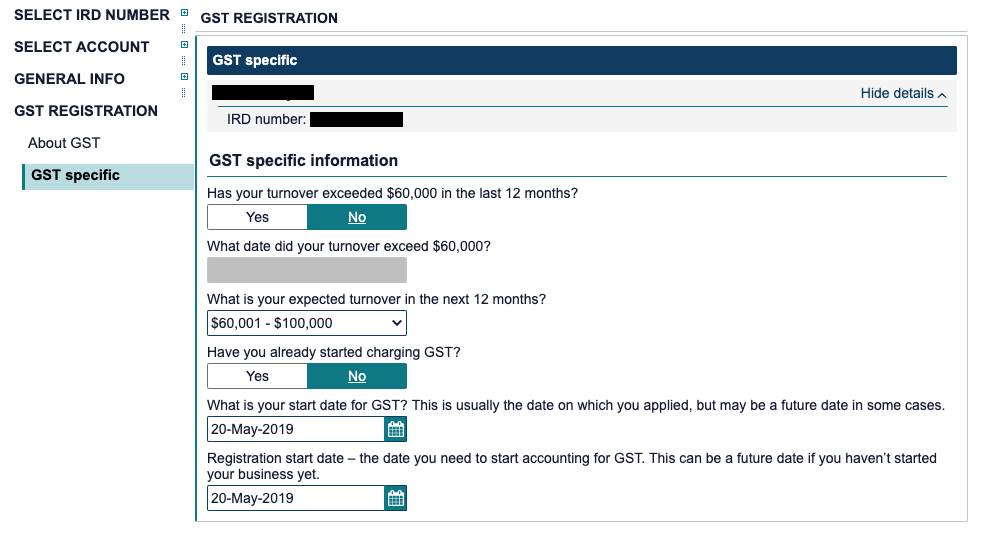Screen dimensions: 983x535
Task: Click GST REGISTRATION in the sidebar
Action: pos(86,111)
